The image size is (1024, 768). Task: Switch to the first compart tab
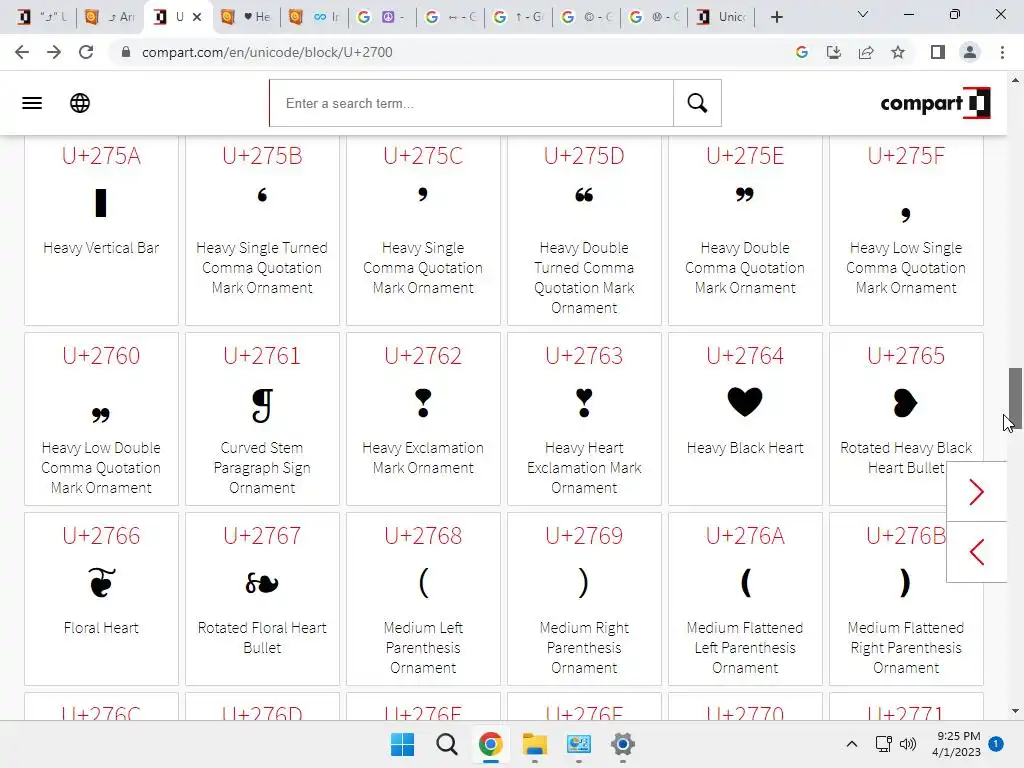42,17
